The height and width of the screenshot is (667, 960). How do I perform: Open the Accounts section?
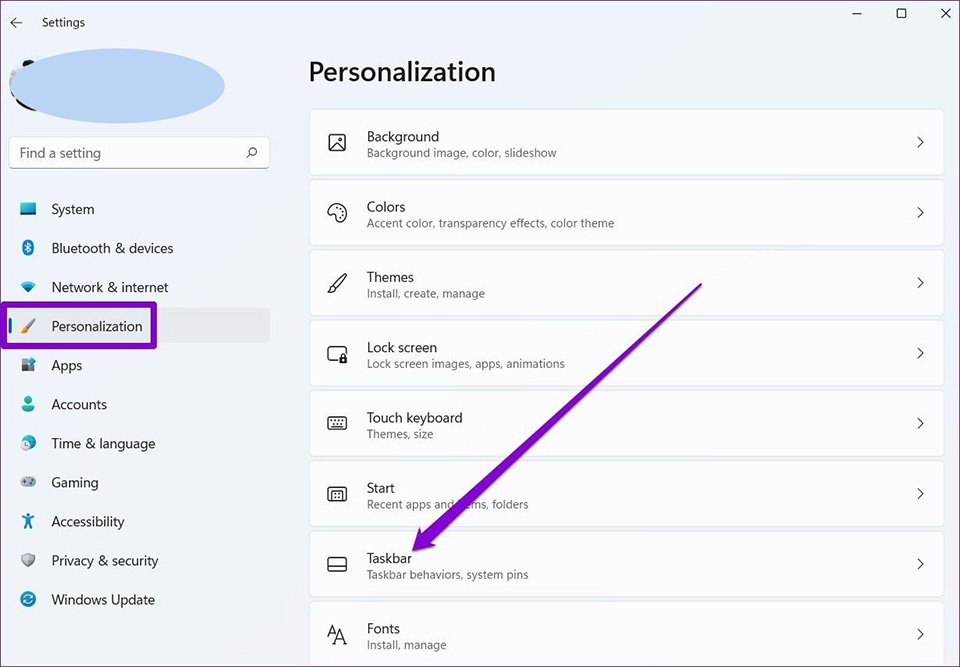tap(140, 404)
